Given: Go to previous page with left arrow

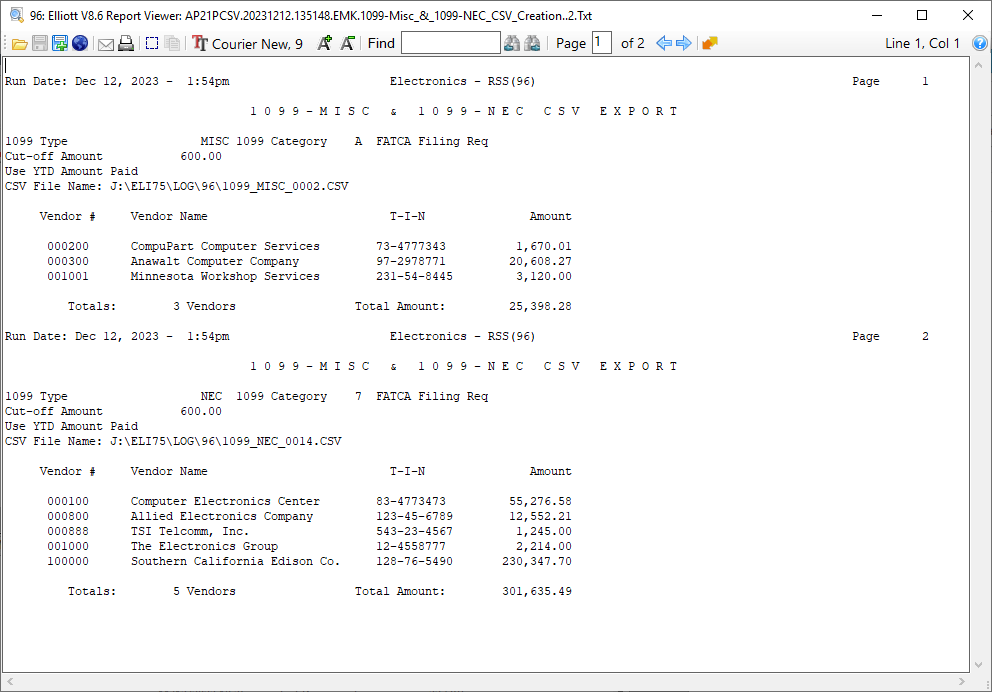Looking at the screenshot, I should tap(664, 43).
